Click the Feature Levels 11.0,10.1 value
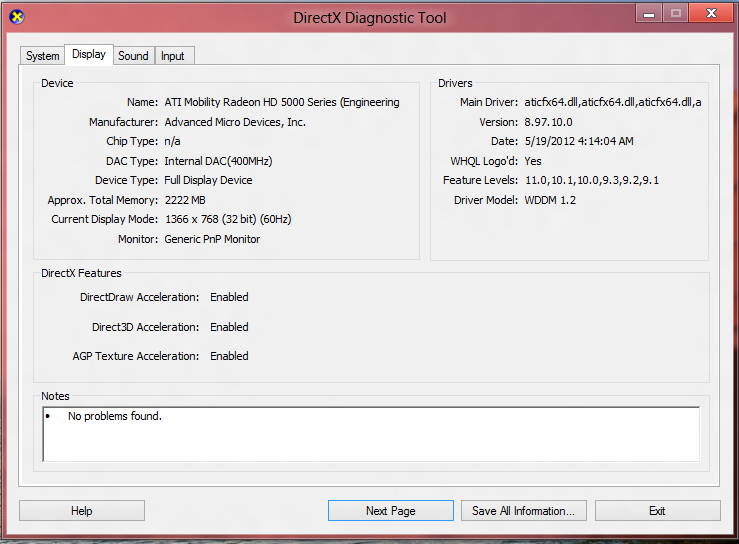Image resolution: width=739 pixels, height=544 pixels. point(592,181)
